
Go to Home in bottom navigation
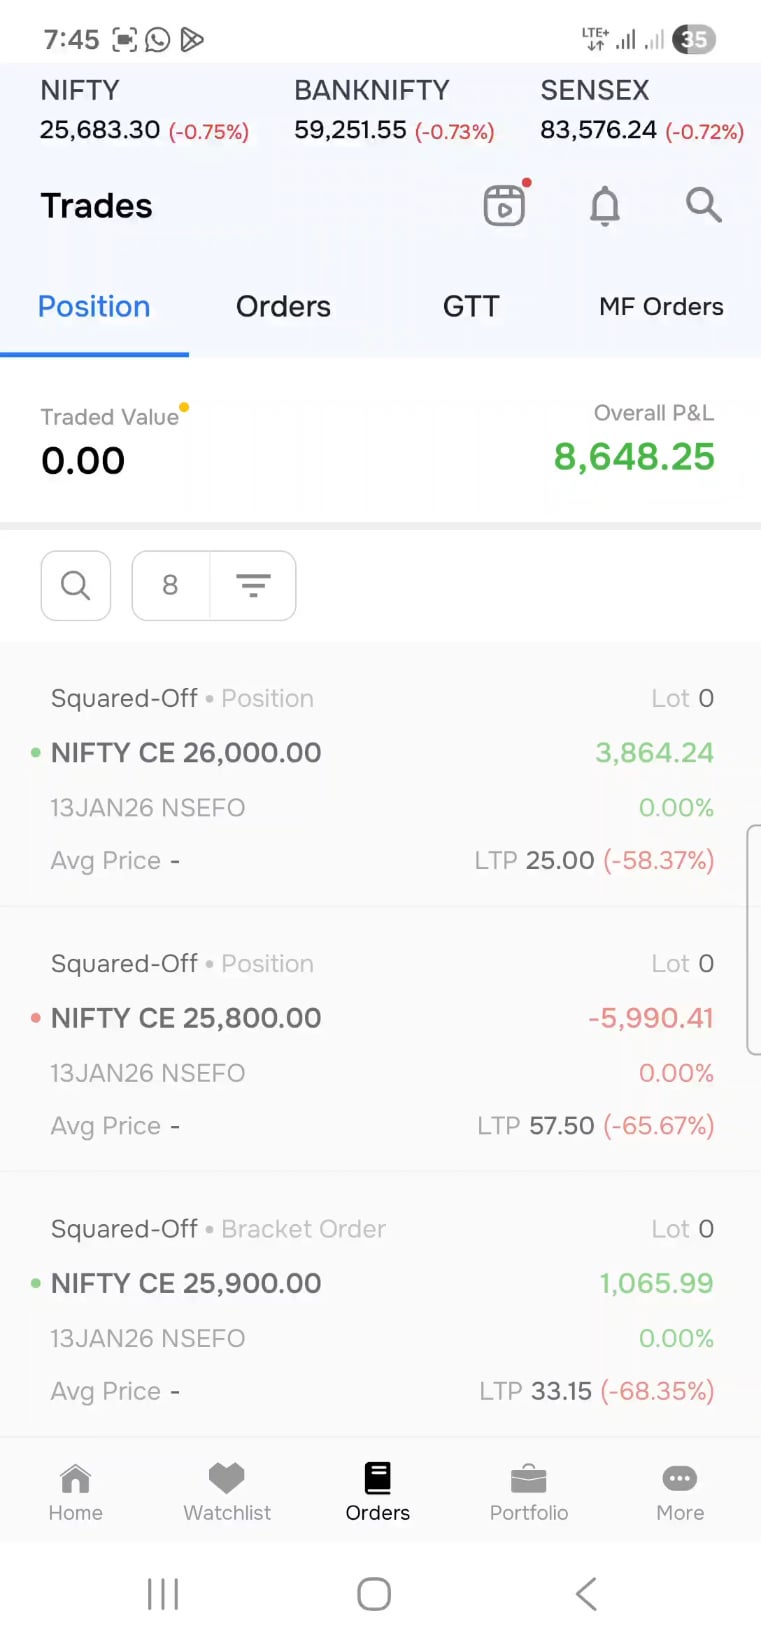[x=76, y=1492]
